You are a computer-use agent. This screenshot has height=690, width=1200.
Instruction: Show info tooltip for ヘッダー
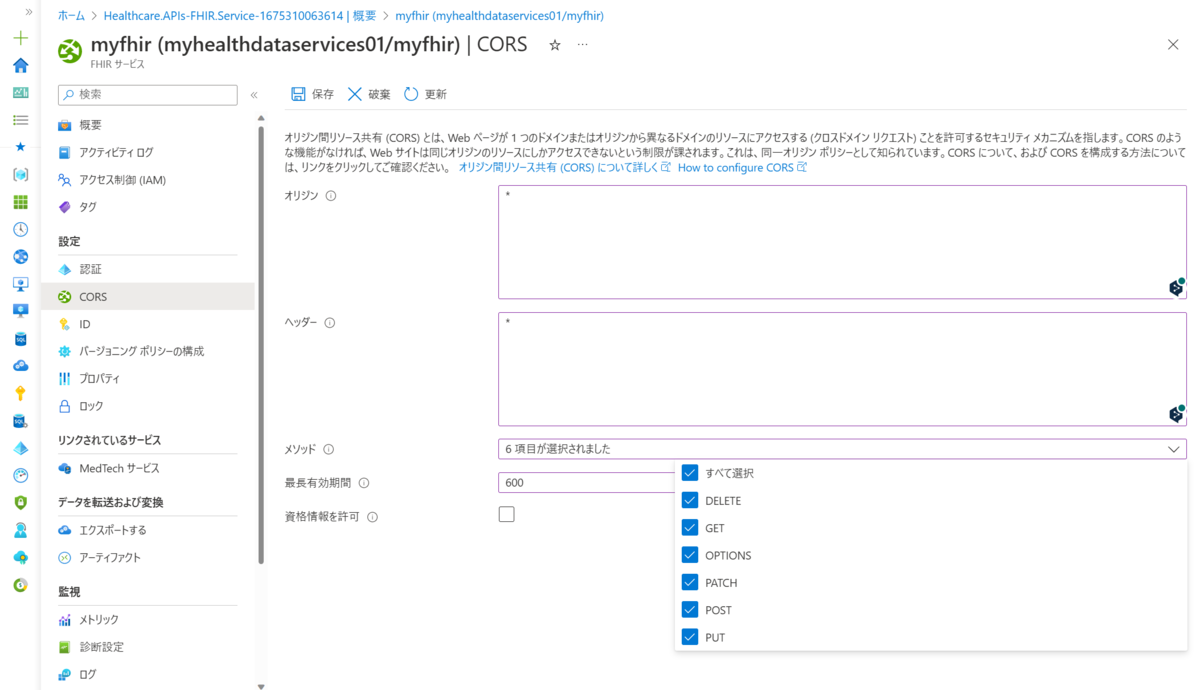pyautogui.click(x=330, y=323)
